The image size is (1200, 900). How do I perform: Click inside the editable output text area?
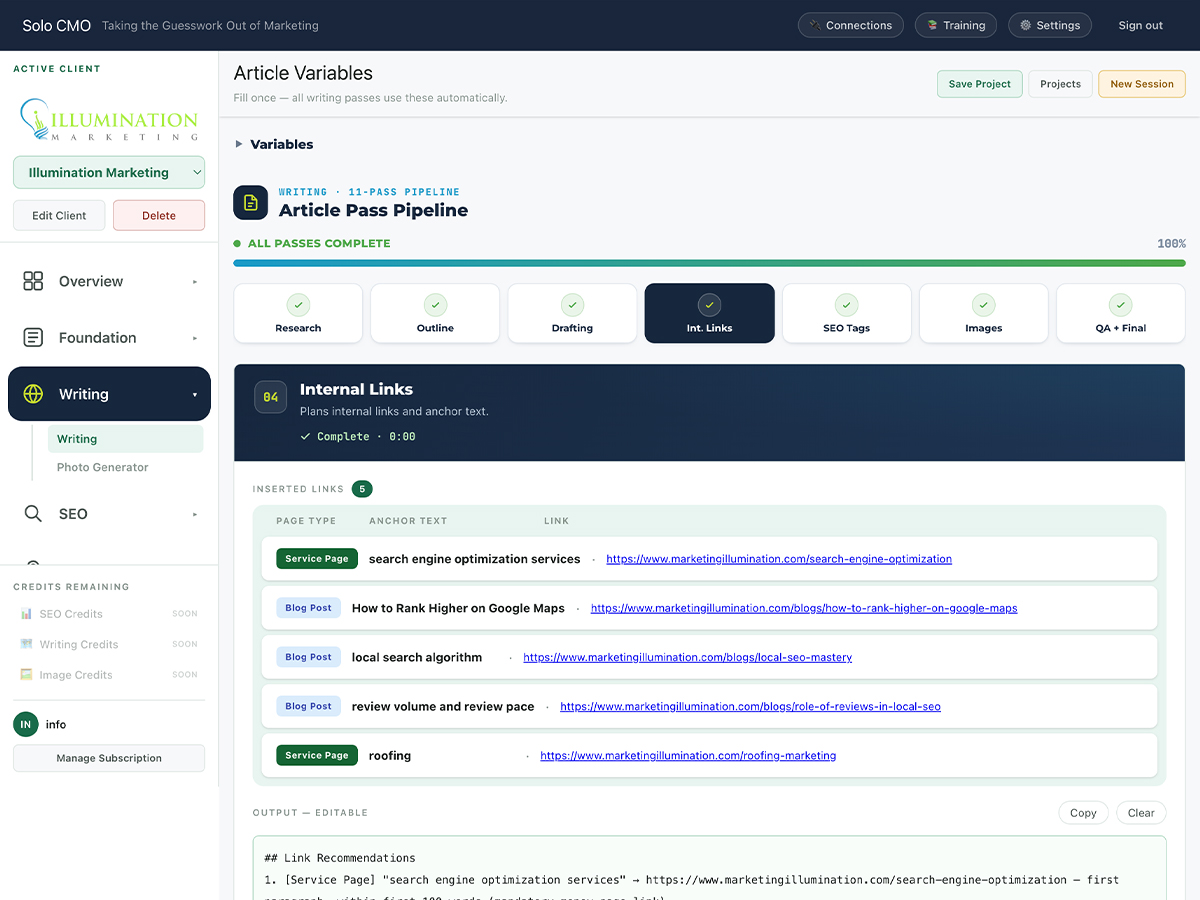tap(709, 868)
